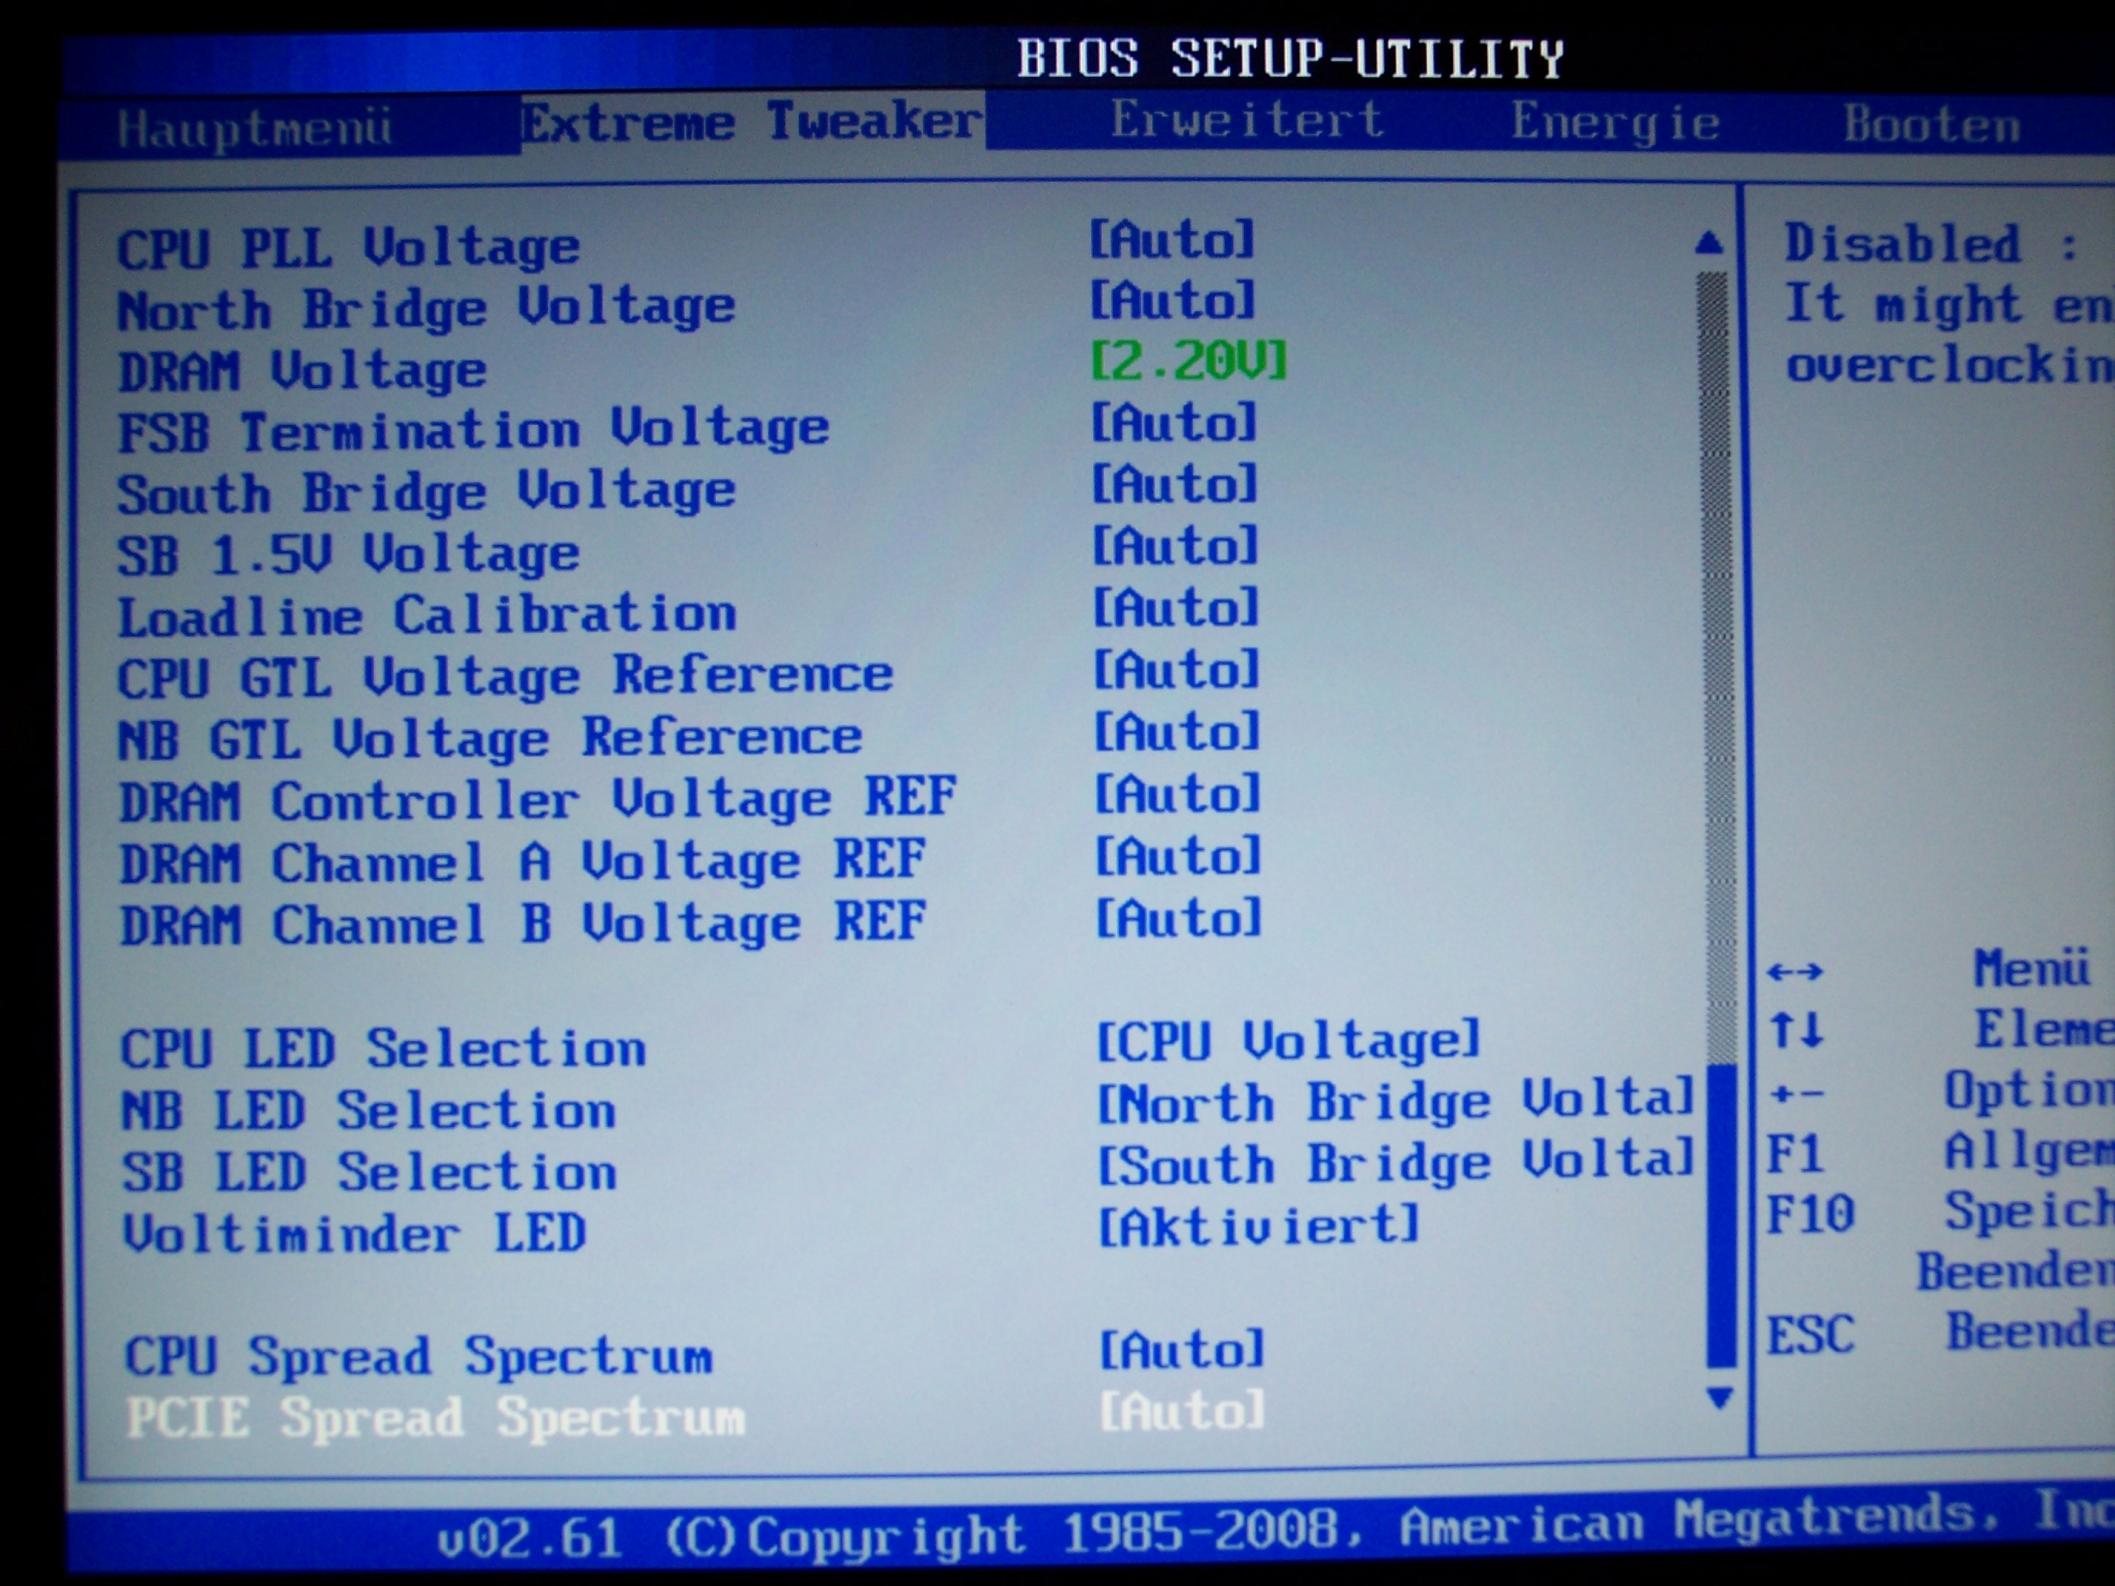The width and height of the screenshot is (2115, 1586).
Task: Click the F10 save key label
Action: 1810,1215
